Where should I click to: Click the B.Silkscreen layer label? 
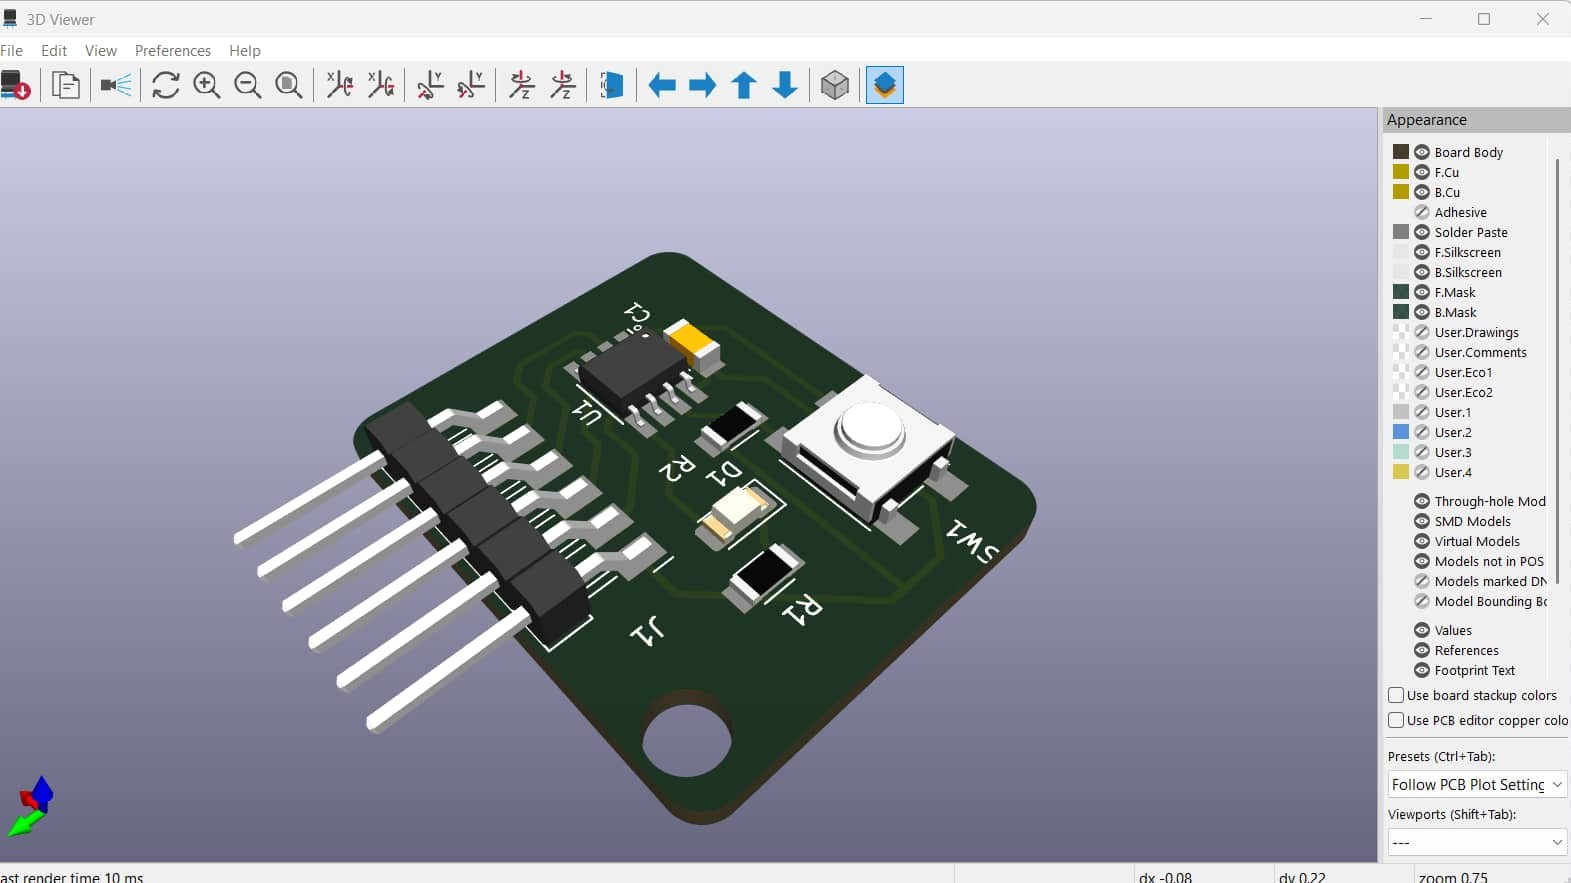[1468, 272]
